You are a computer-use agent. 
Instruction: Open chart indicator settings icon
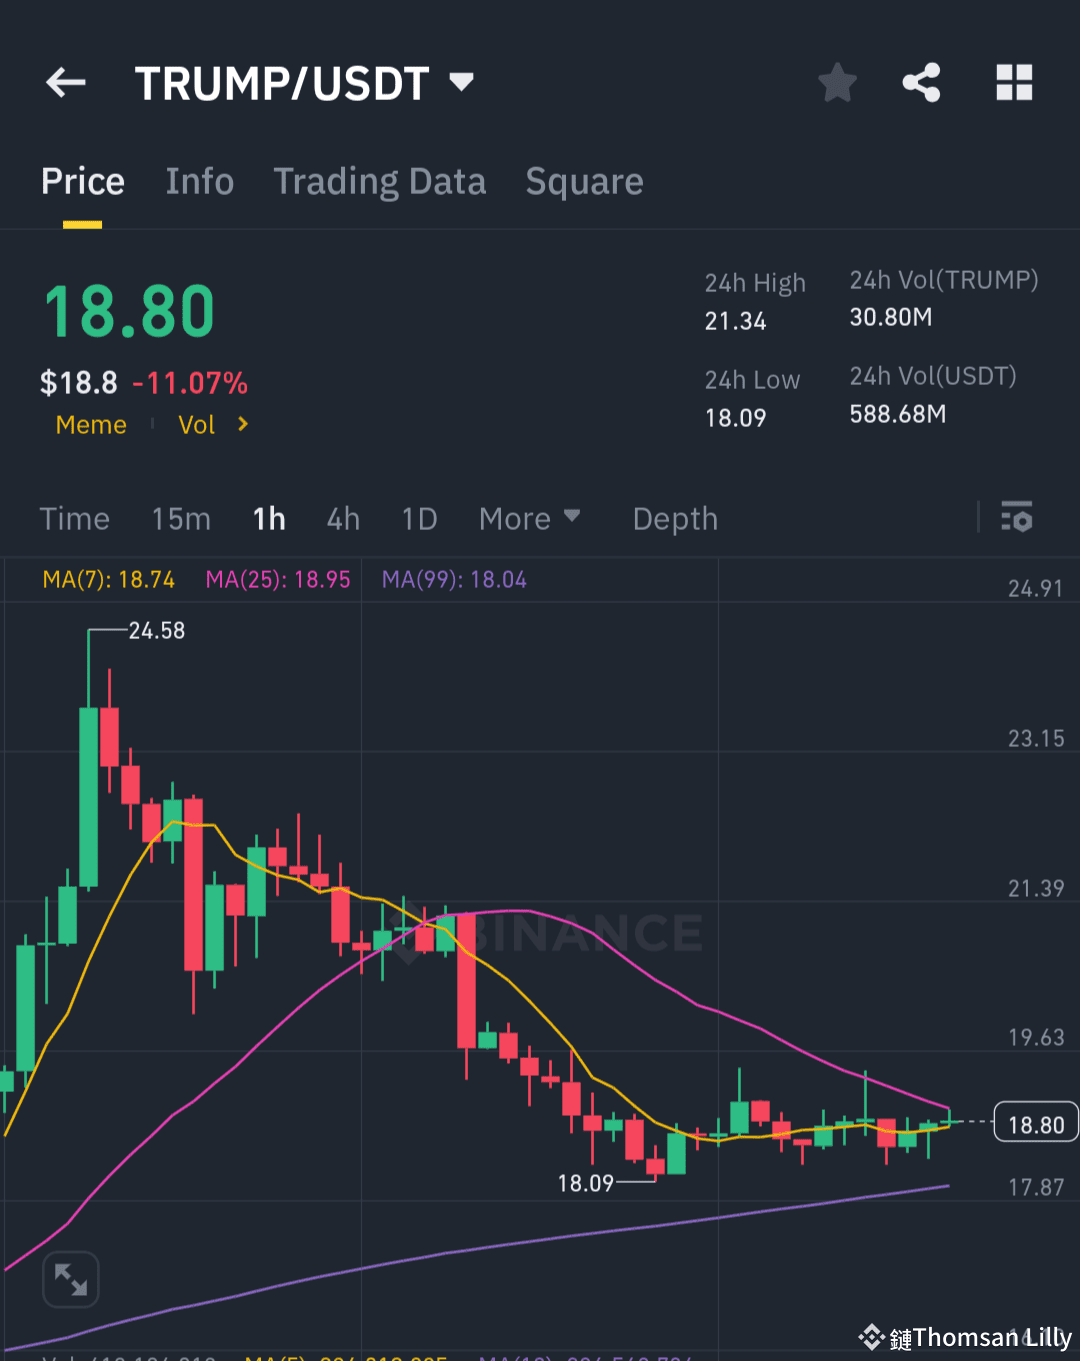tap(1017, 518)
